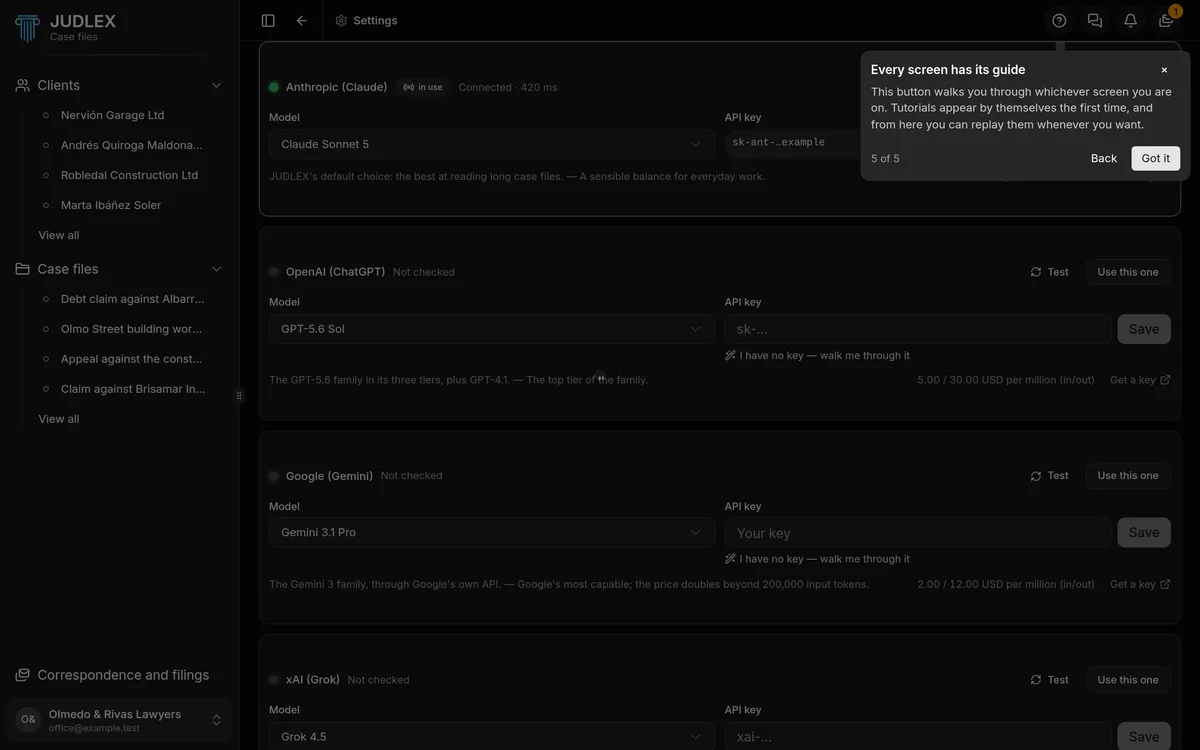Screen dimensions: 1200x750
Task: Click the Google Gemini status dot
Action: pos(274,476)
